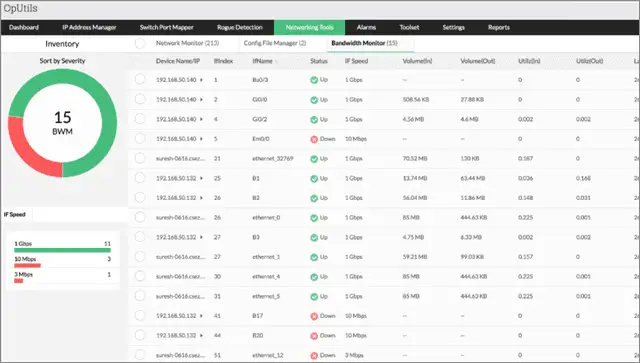Expand arrow next to 192.168.50.132 IfIndex 41
This screenshot has height=363, width=640.
pos(201,316)
